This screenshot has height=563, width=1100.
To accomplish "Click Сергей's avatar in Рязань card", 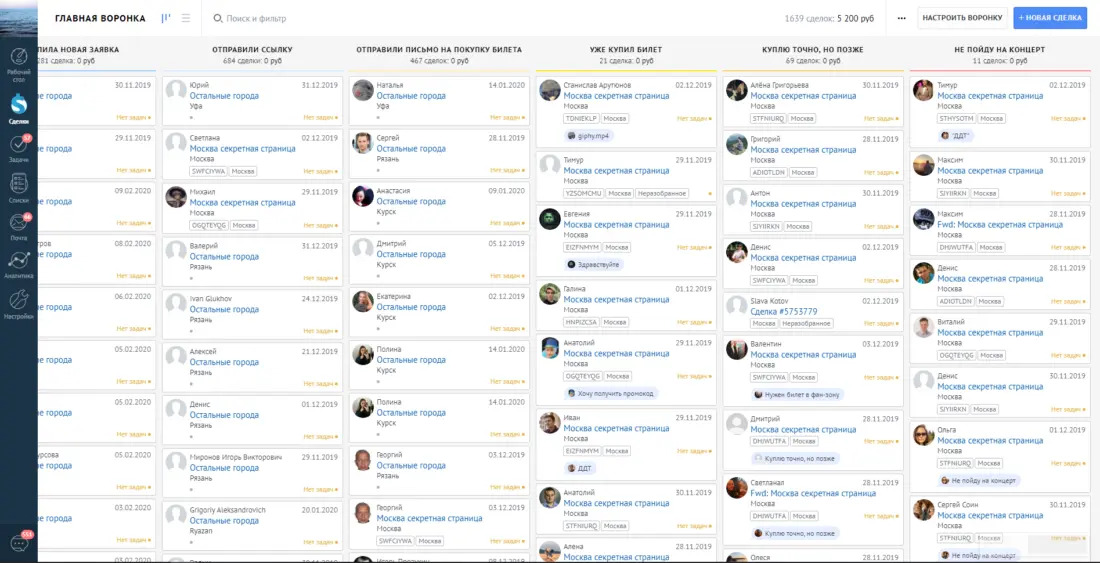I will pos(363,142).
